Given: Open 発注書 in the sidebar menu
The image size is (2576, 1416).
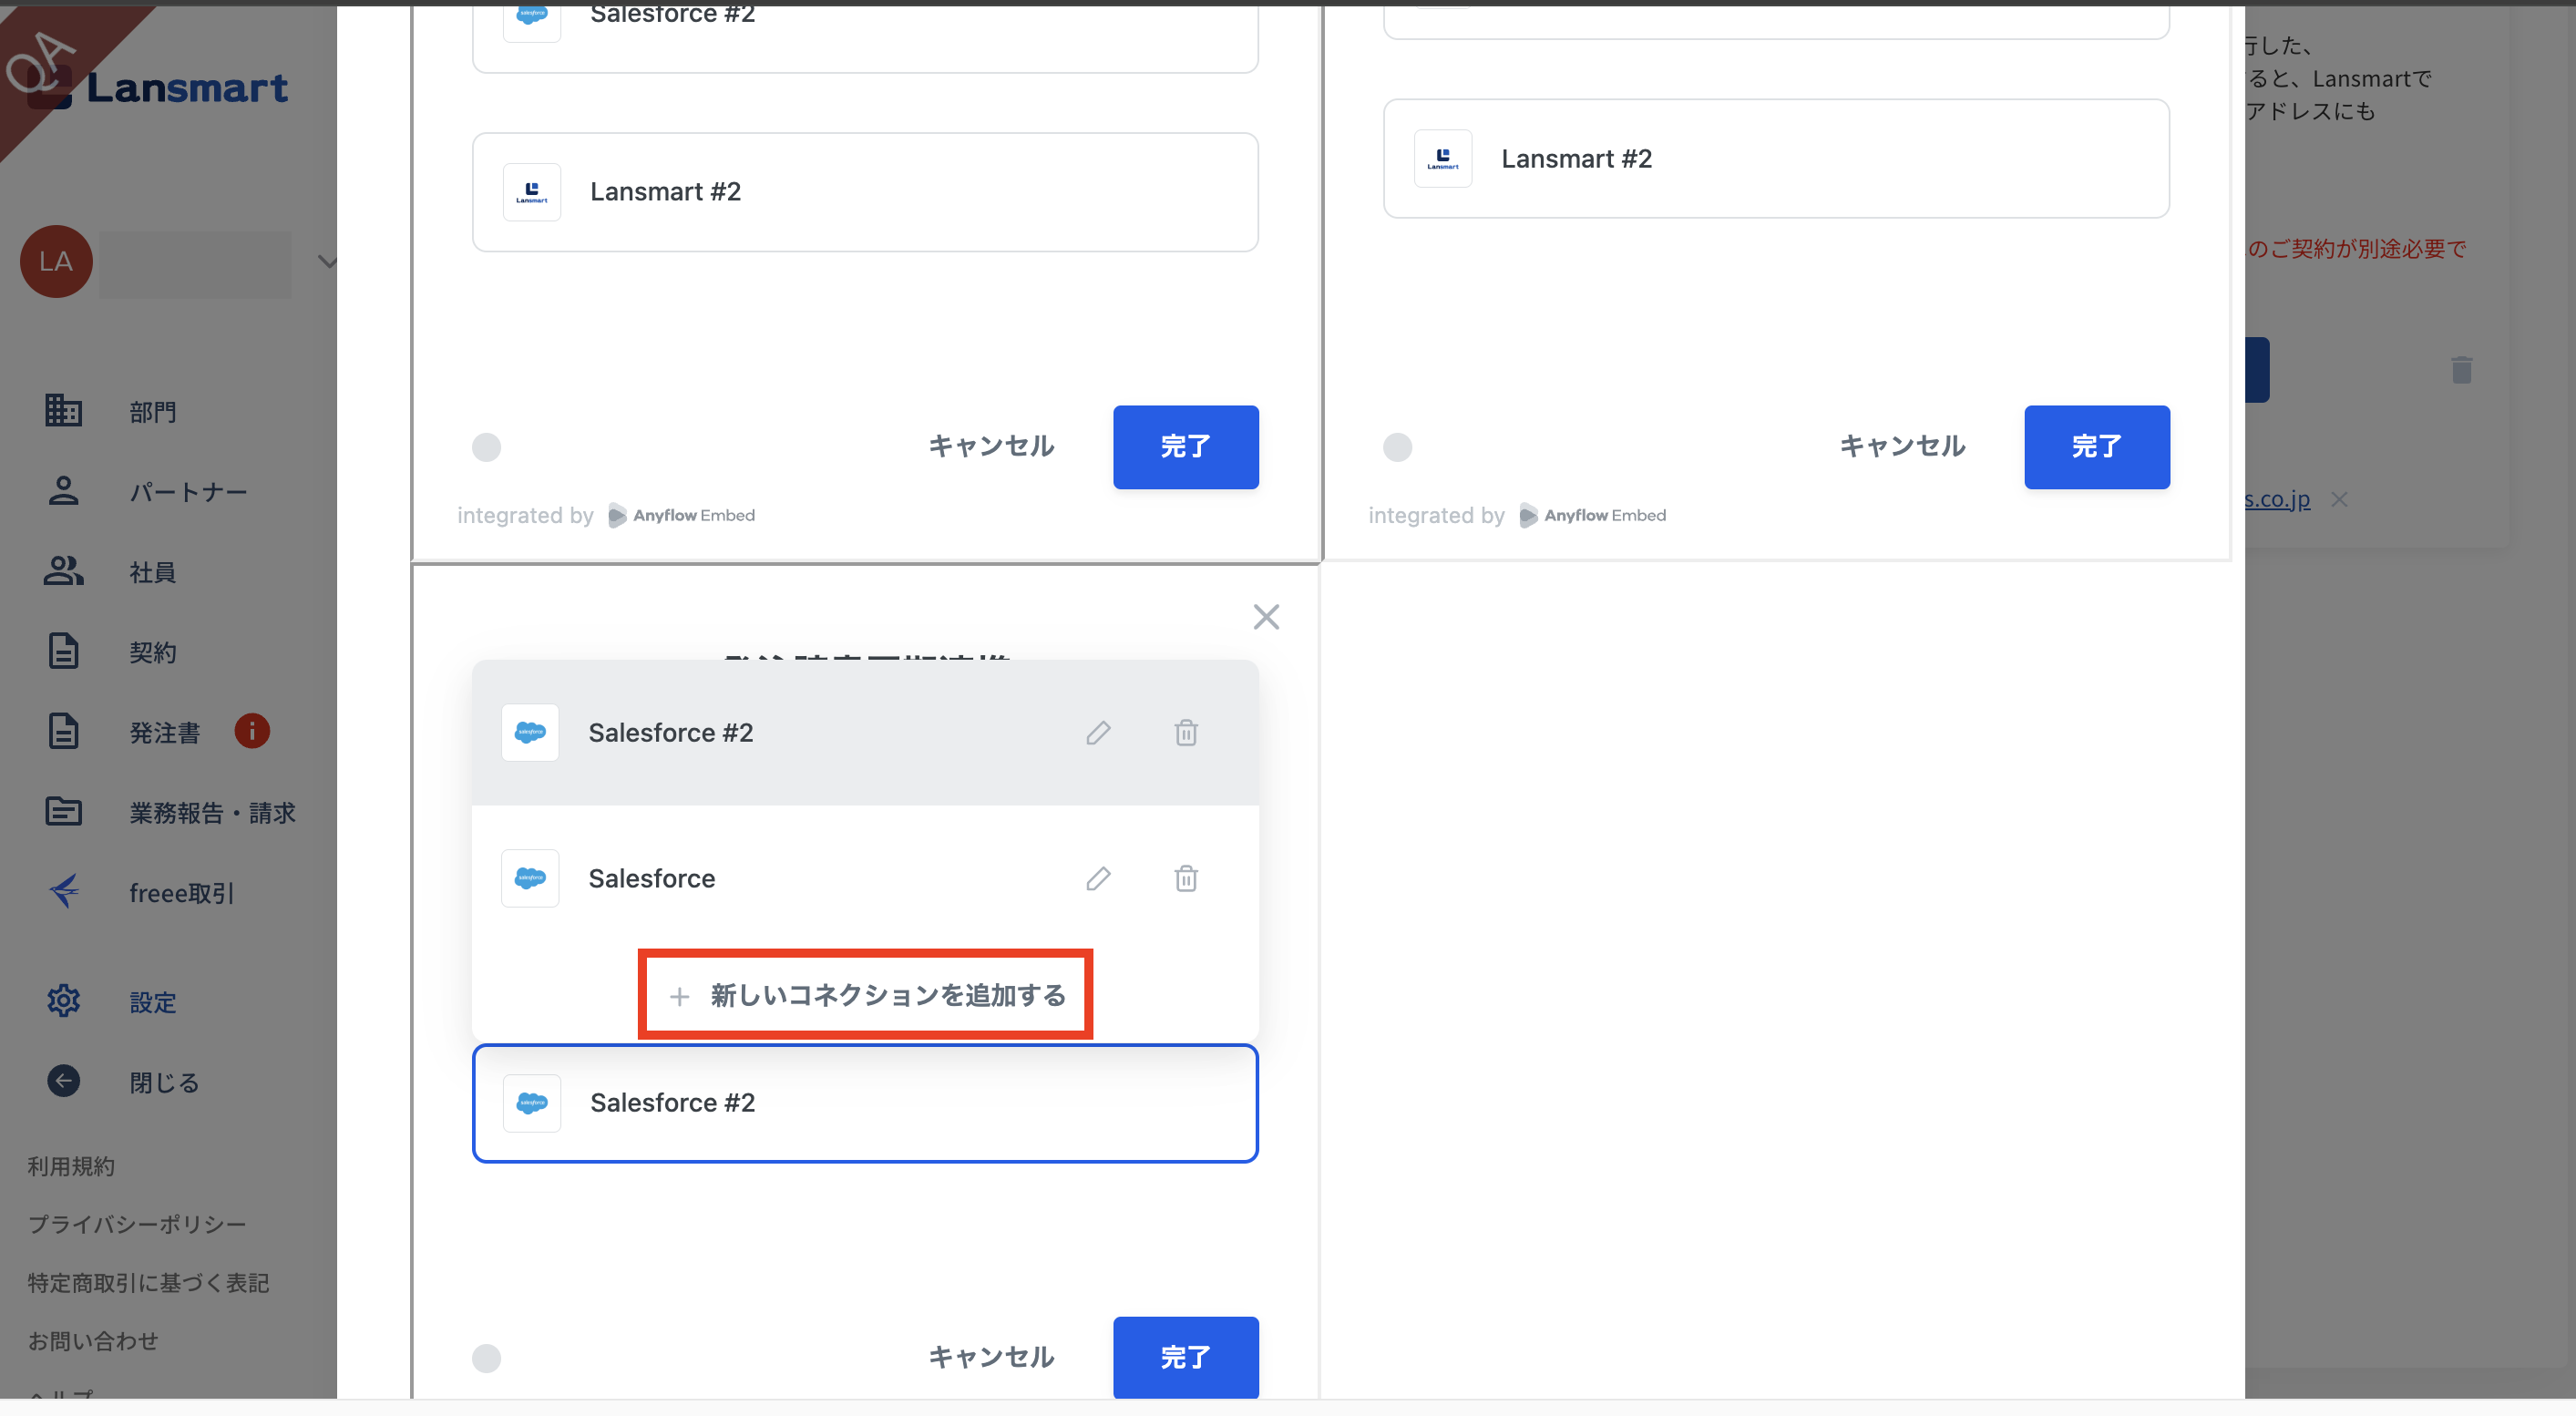Looking at the screenshot, I should [164, 733].
